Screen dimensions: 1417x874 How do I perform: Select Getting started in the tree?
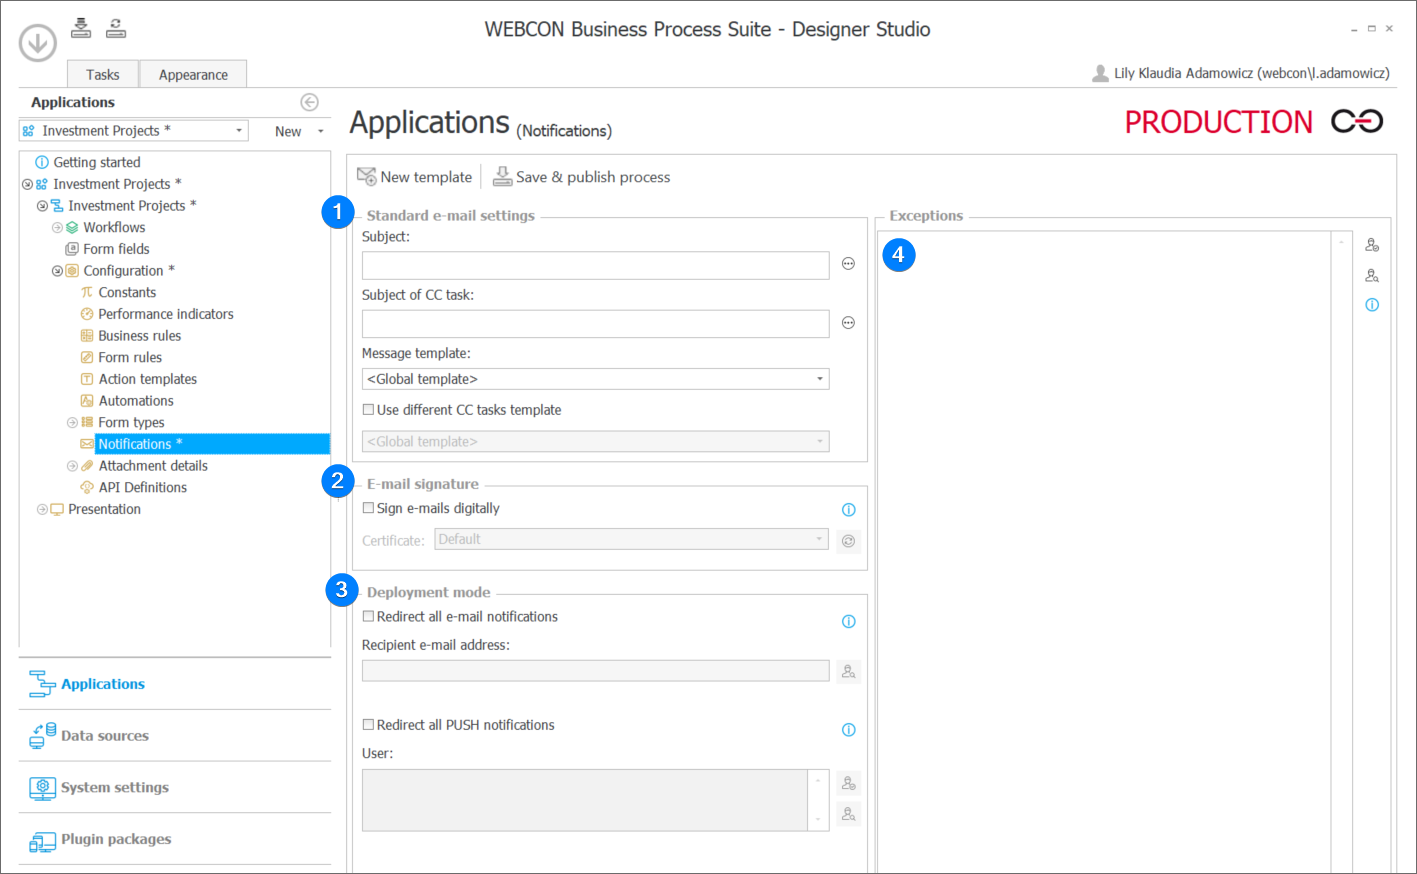coord(97,162)
